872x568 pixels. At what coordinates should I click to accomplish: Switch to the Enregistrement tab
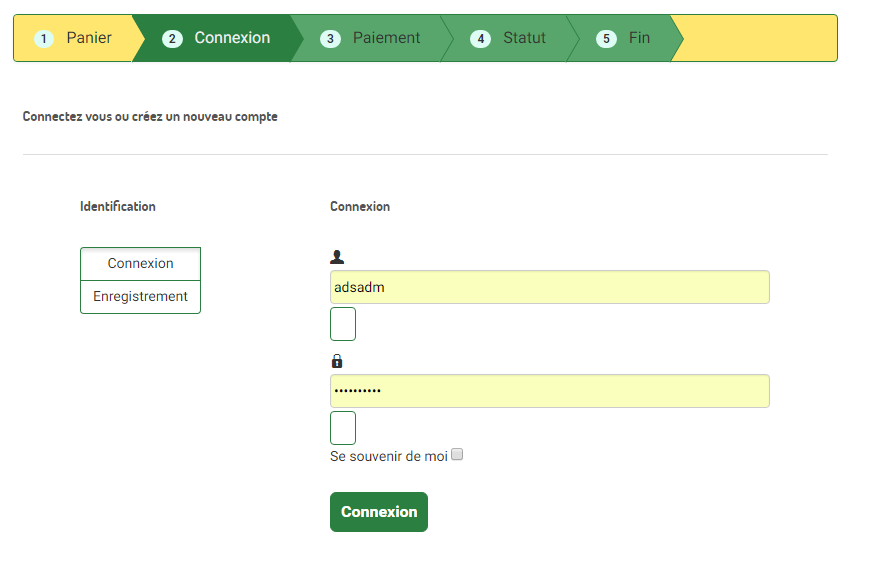pyautogui.click(x=140, y=297)
